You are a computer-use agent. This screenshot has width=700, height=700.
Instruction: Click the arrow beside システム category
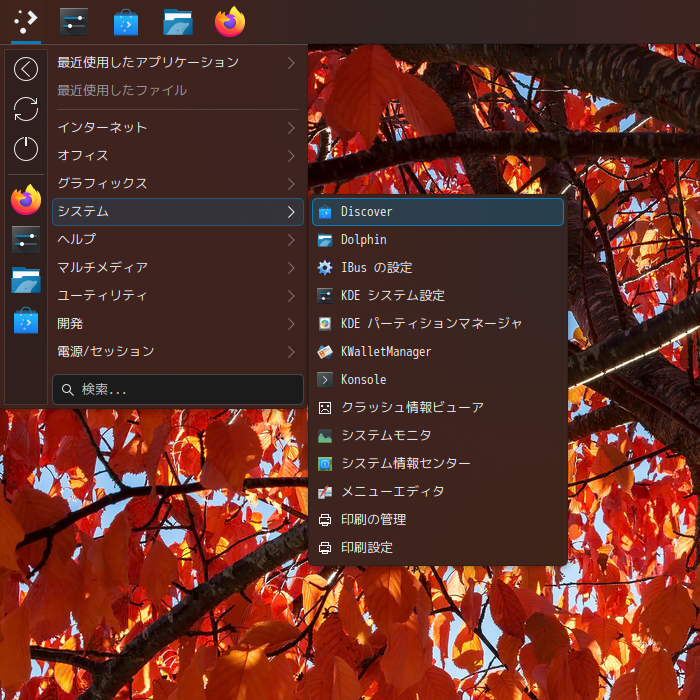pyautogui.click(x=291, y=212)
